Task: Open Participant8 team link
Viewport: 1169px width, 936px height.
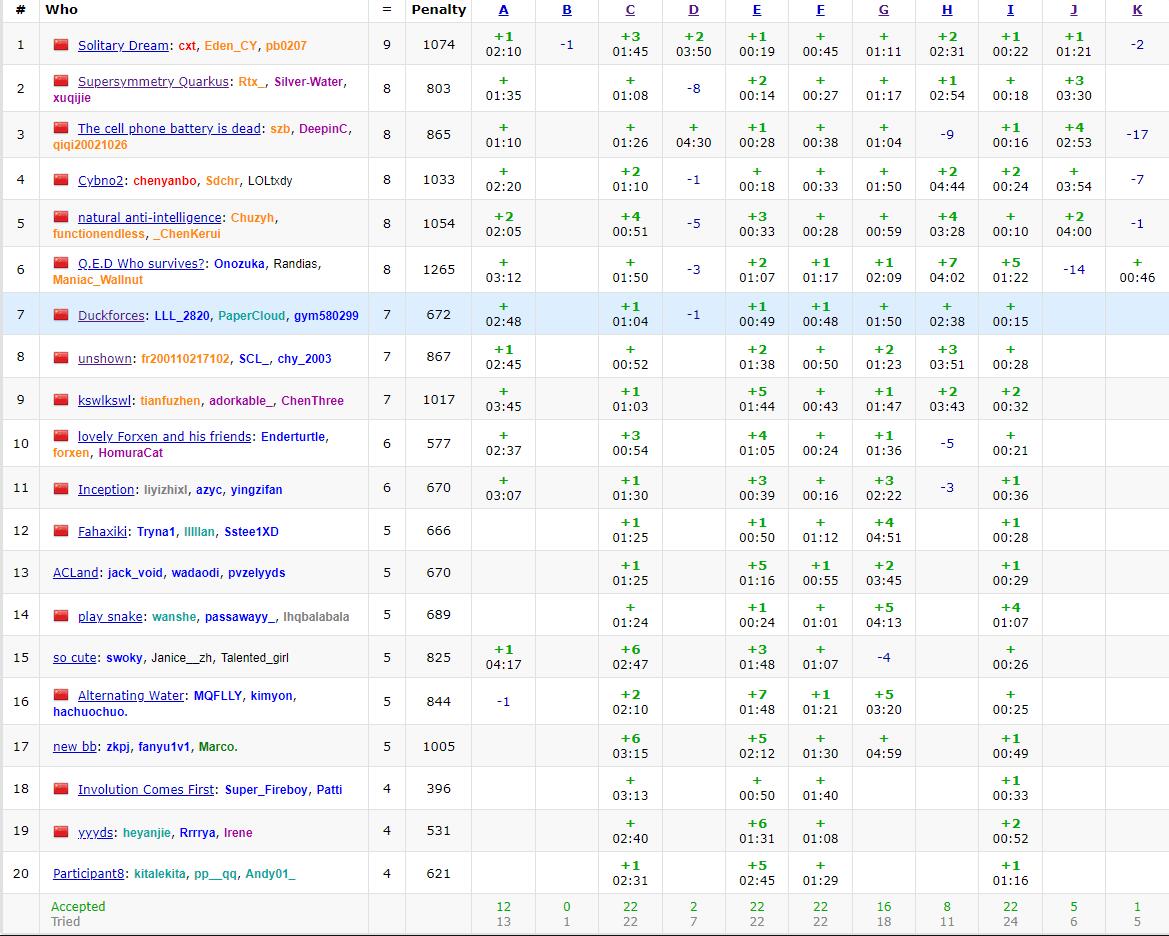Action: click(89, 874)
